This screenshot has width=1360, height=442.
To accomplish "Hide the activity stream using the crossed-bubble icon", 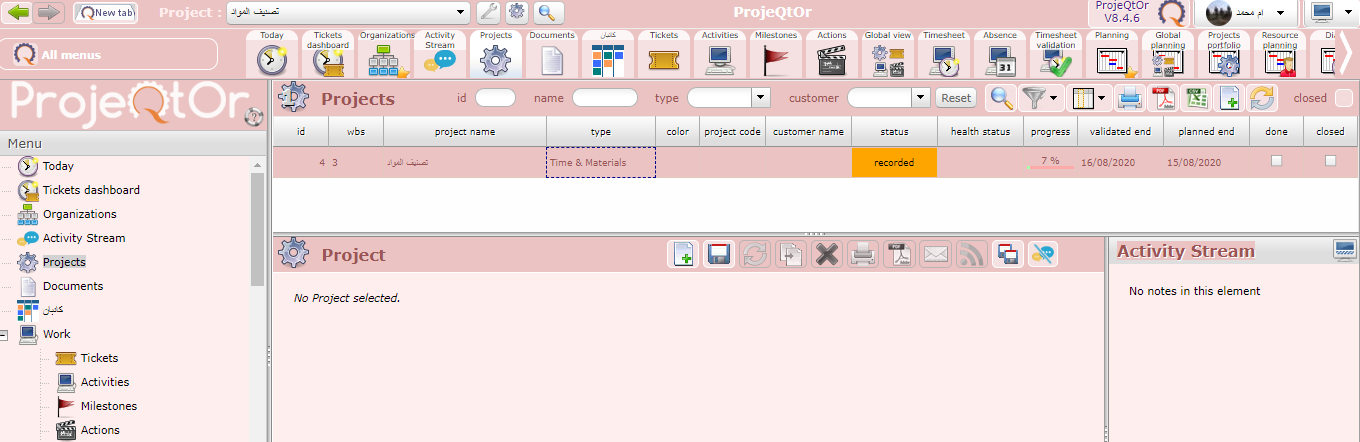I will click(x=1043, y=255).
